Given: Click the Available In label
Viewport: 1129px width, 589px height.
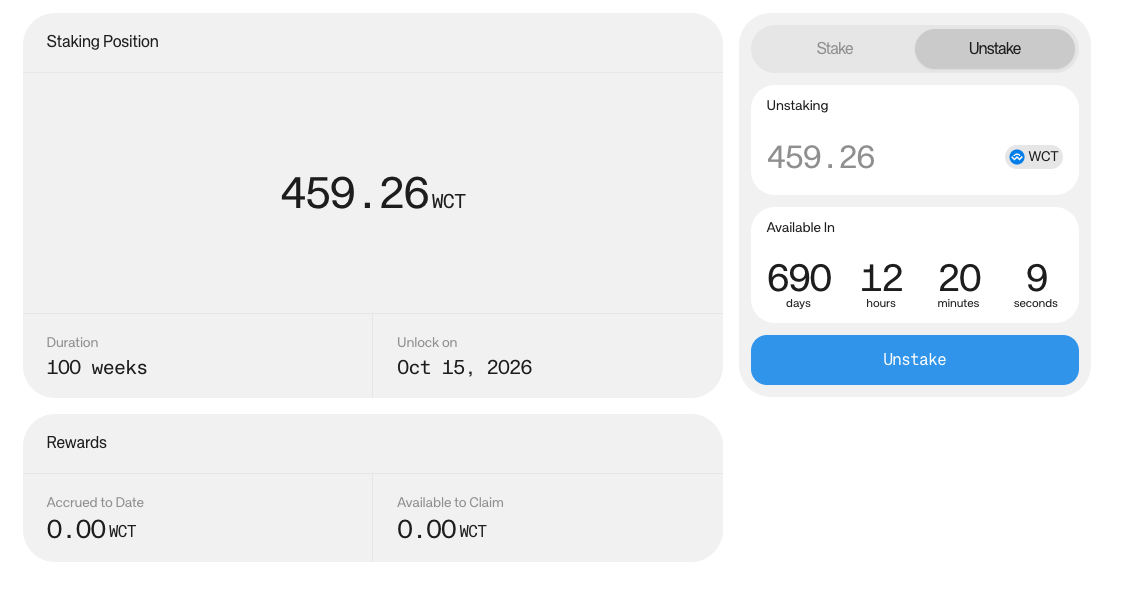Looking at the screenshot, I should click(x=800, y=228).
